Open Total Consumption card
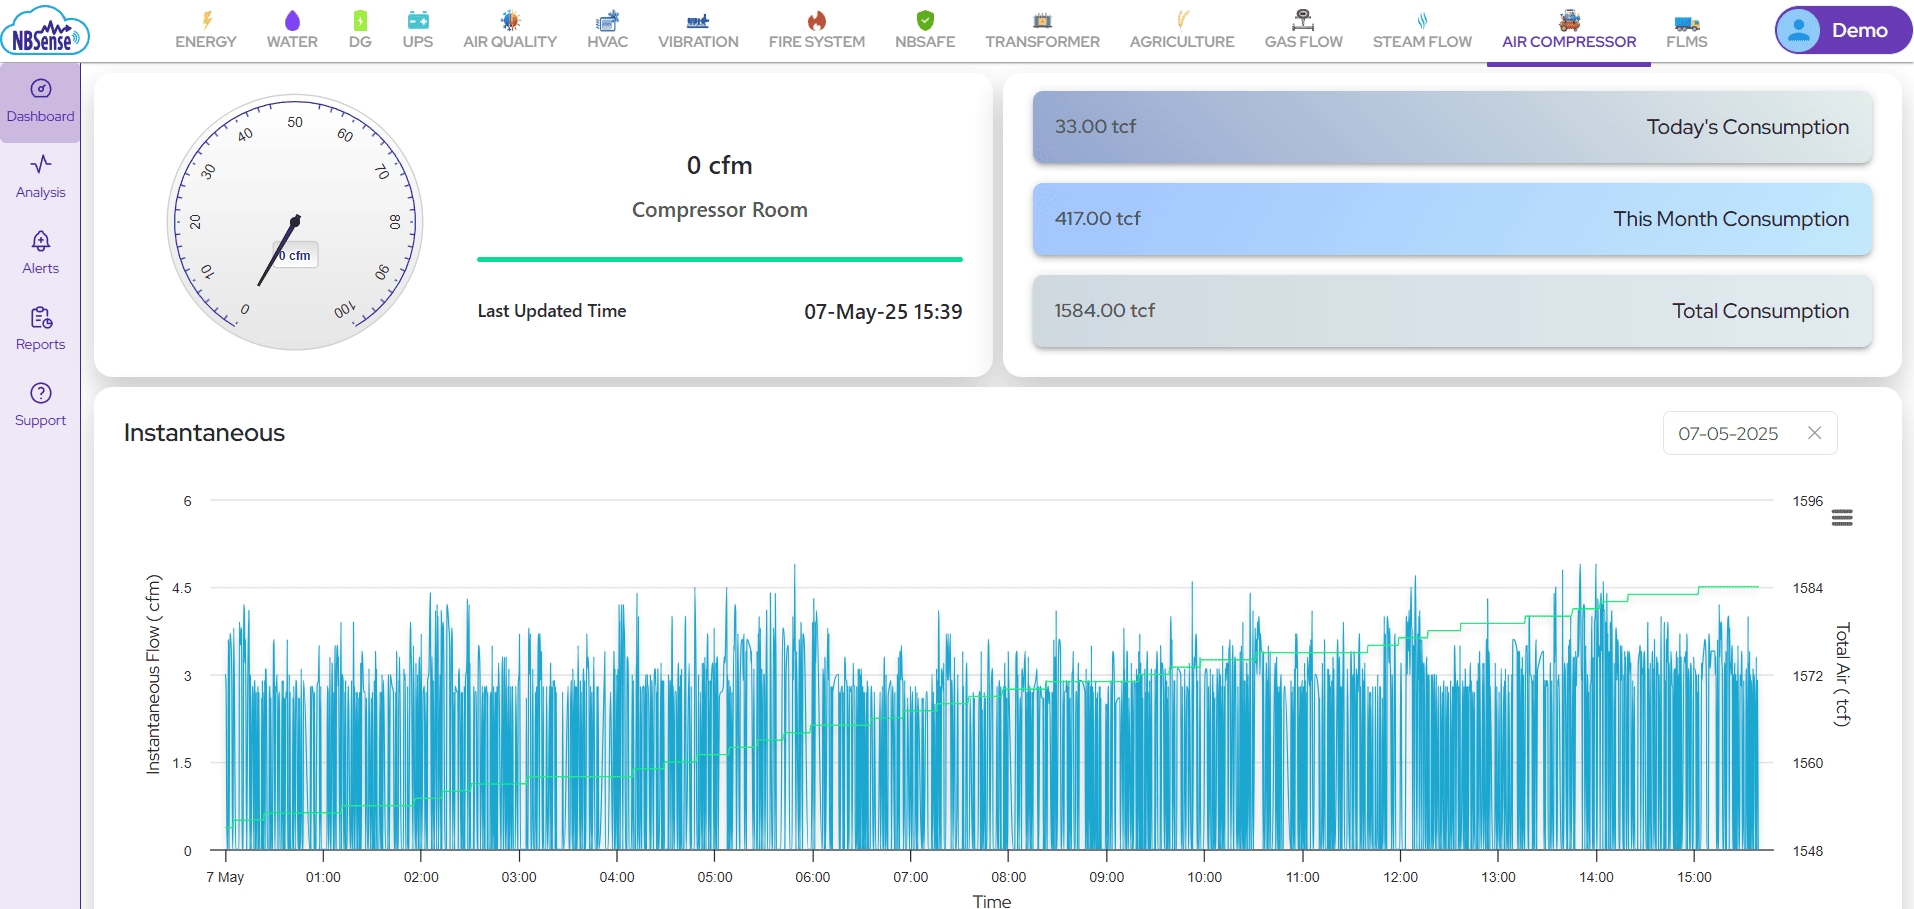Screen dimensions: 1914x909 click(x=1452, y=311)
